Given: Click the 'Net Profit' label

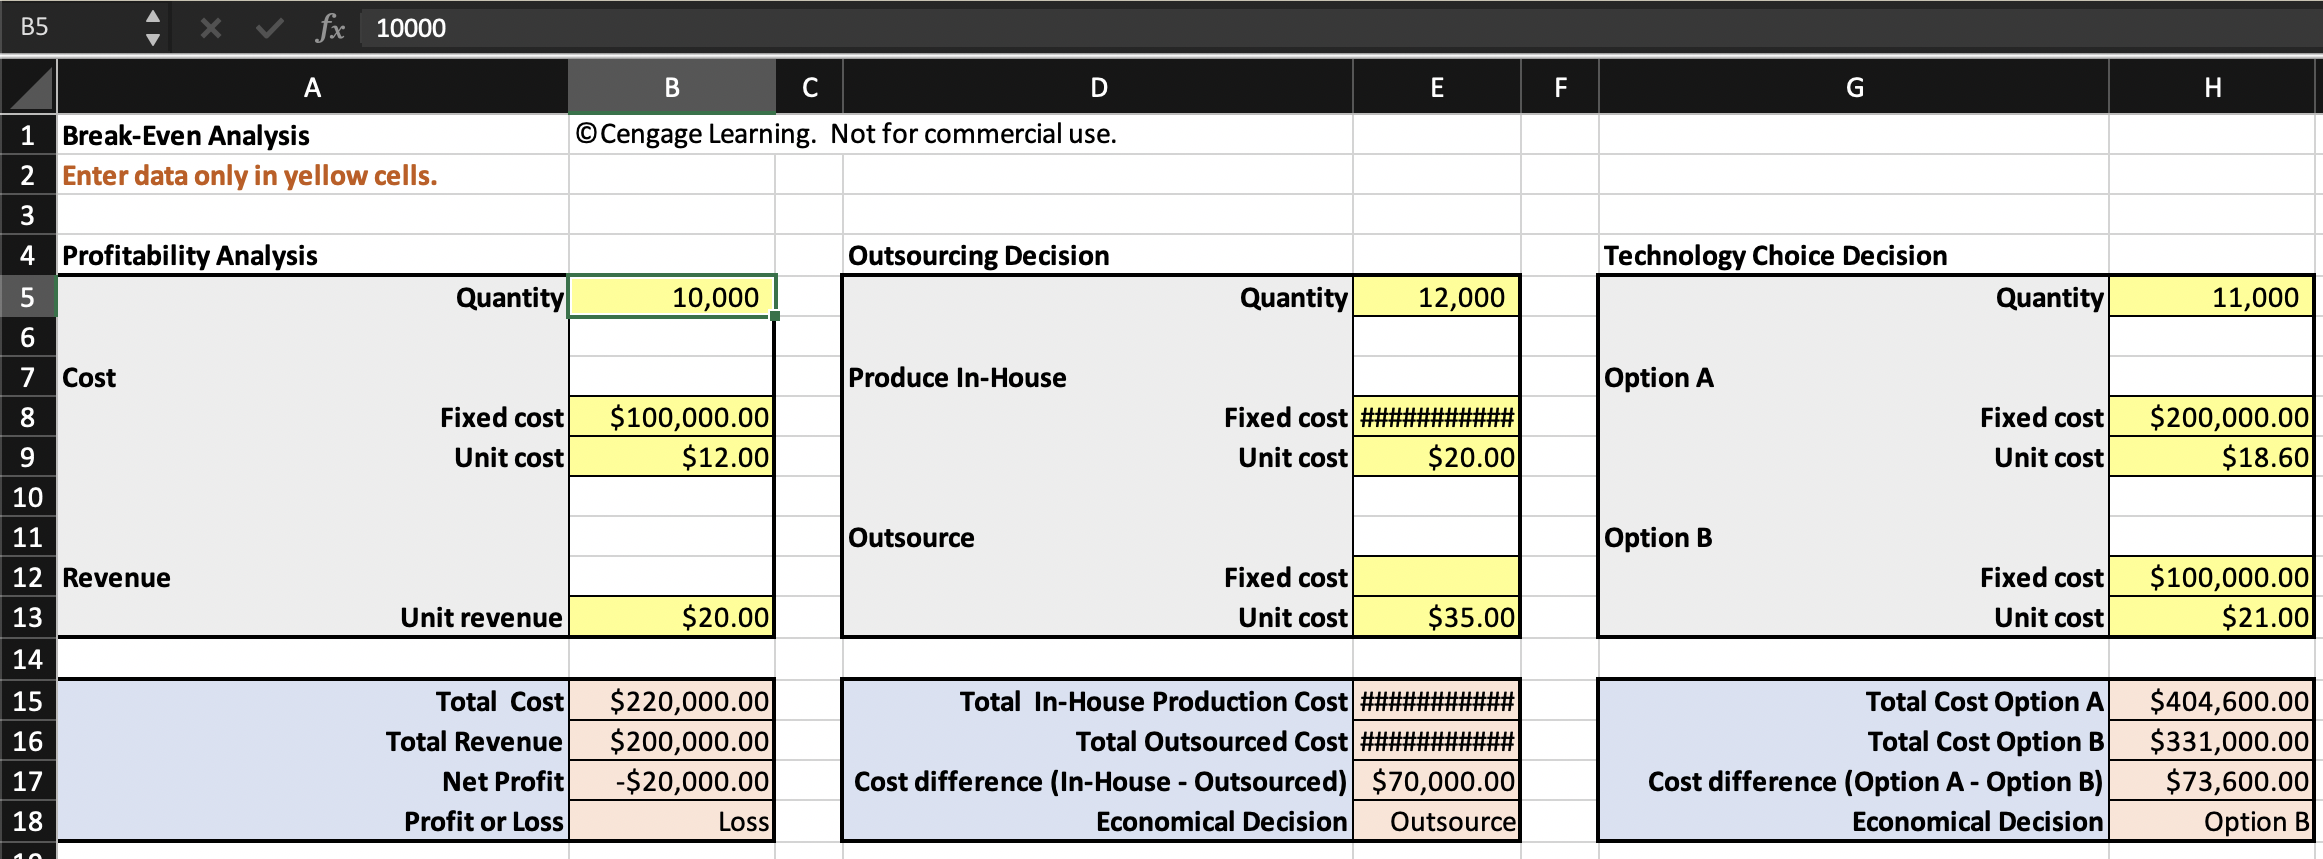Looking at the screenshot, I should pyautogui.click(x=503, y=781).
